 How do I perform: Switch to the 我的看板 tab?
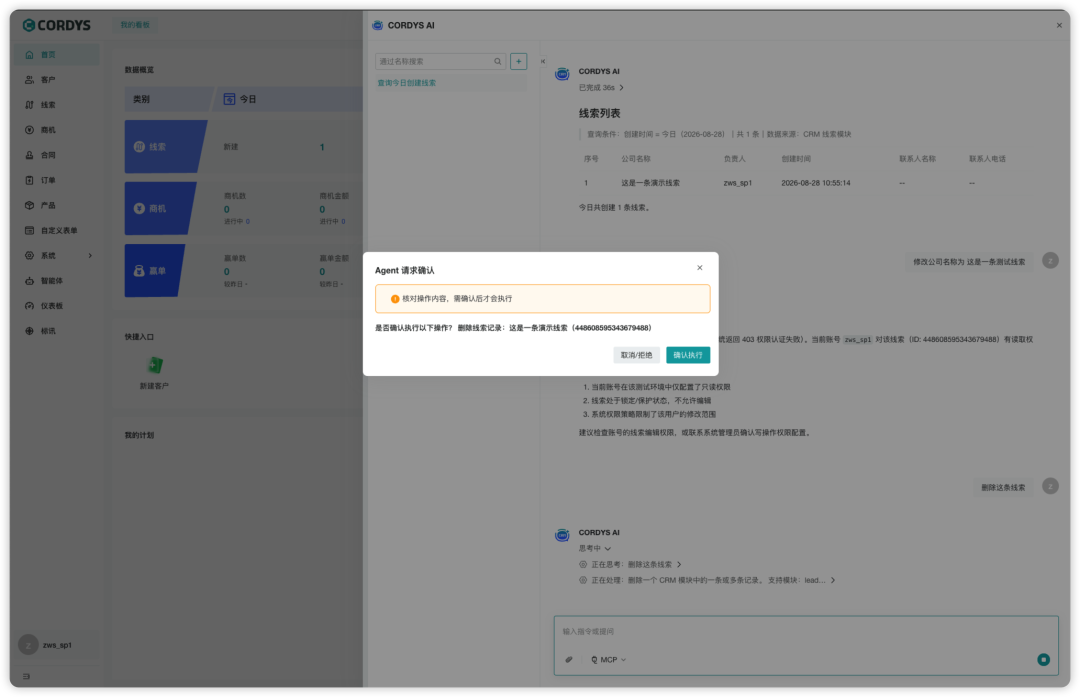135,25
